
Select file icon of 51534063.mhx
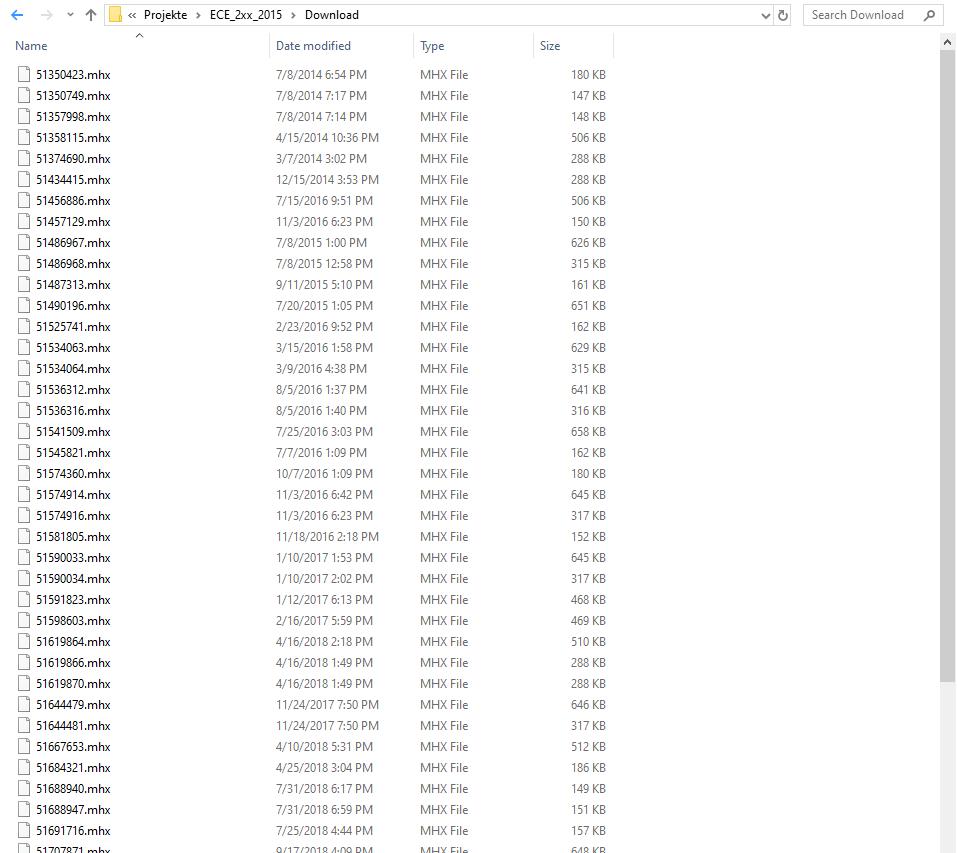24,347
